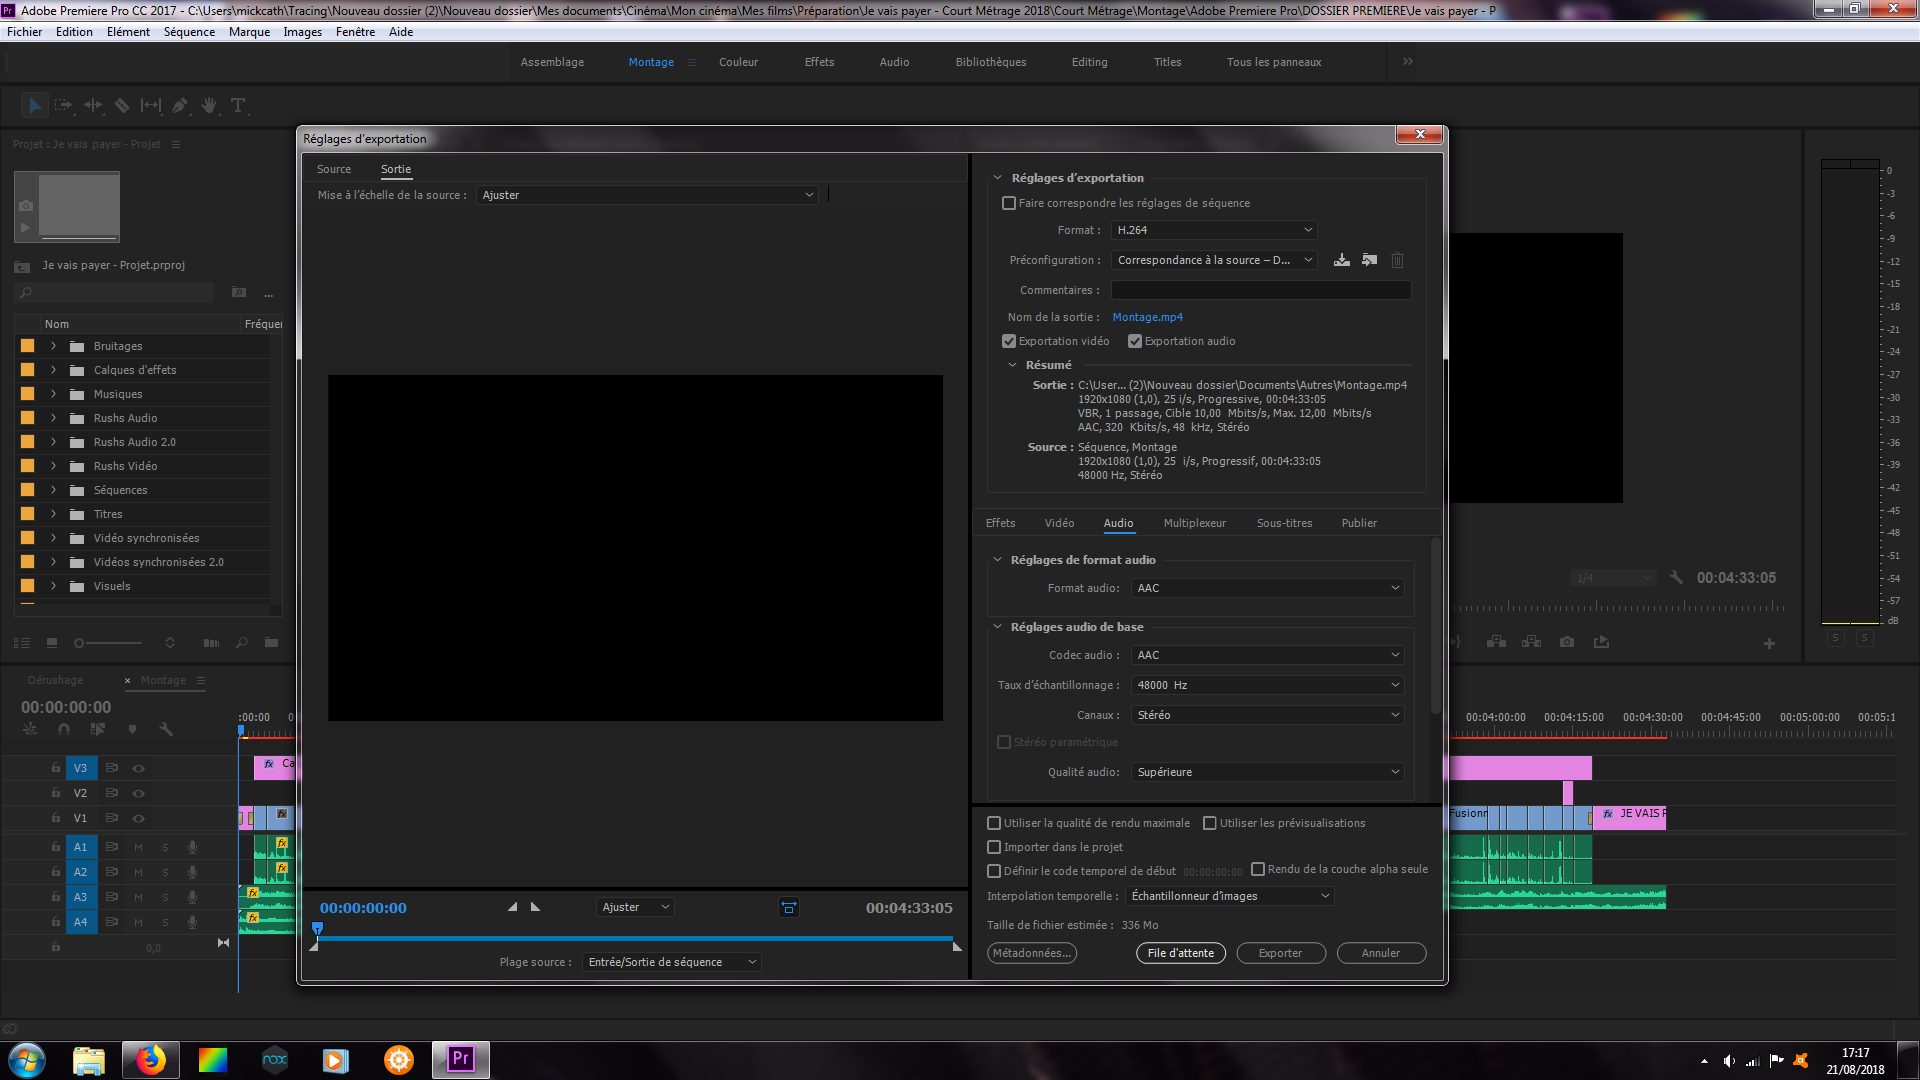Click Premiere Pro taskbar icon
The width and height of the screenshot is (1920, 1080).
point(461,1060)
